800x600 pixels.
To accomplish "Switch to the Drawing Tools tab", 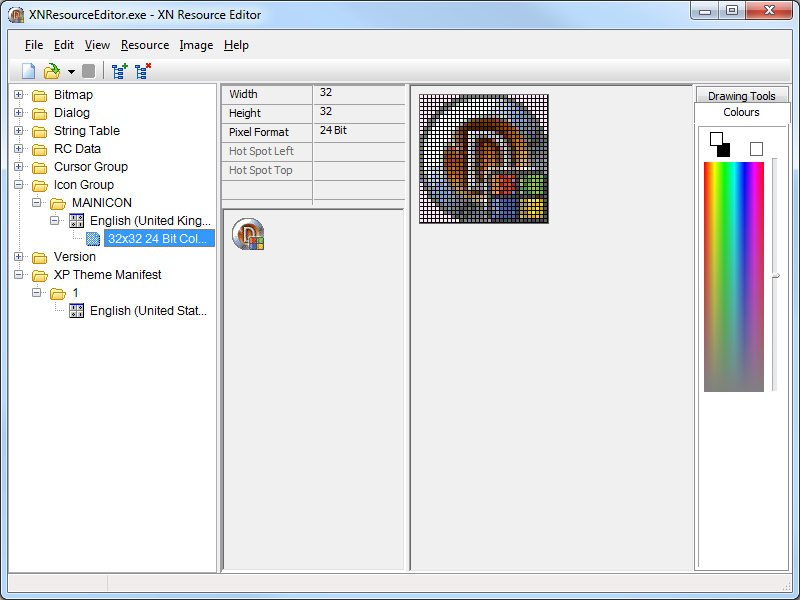I will point(741,96).
